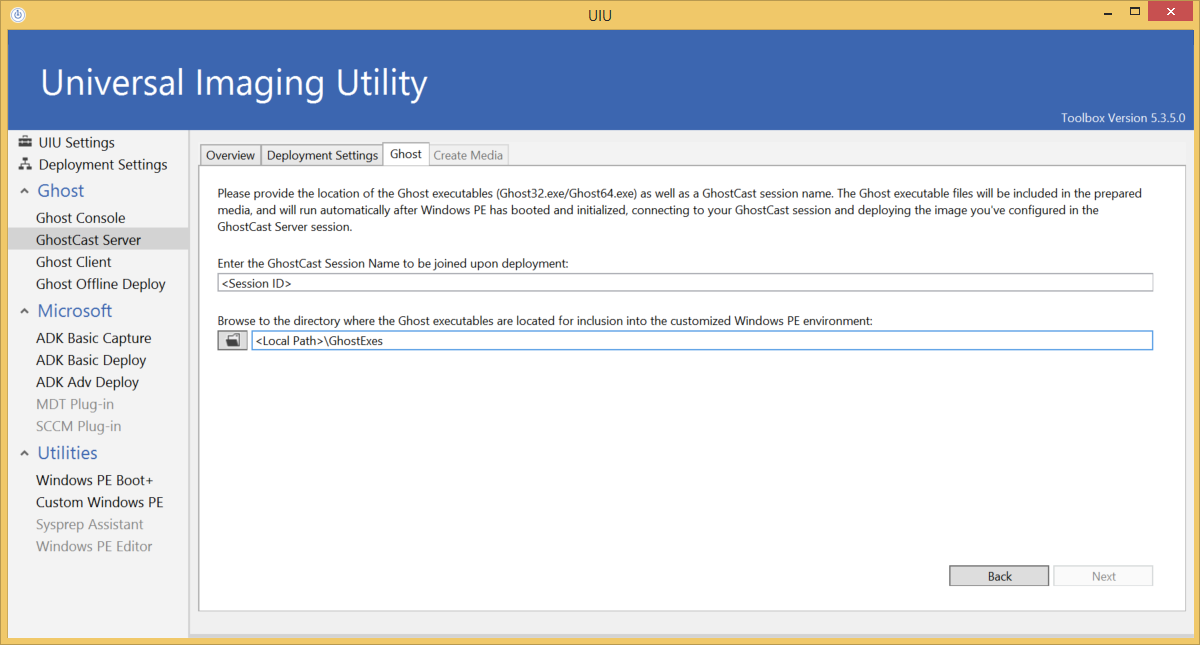Click the Utilities section heading
This screenshot has width=1200, height=645.
[x=68, y=453]
